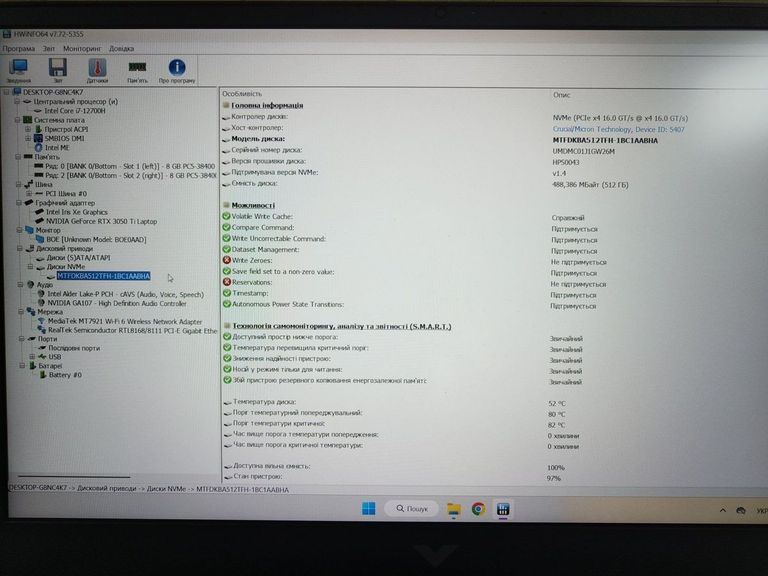Screen dimensions: 768x576
Task: Select NVIDIA GA107 High Definition Audio Controller
Action: coord(117,304)
